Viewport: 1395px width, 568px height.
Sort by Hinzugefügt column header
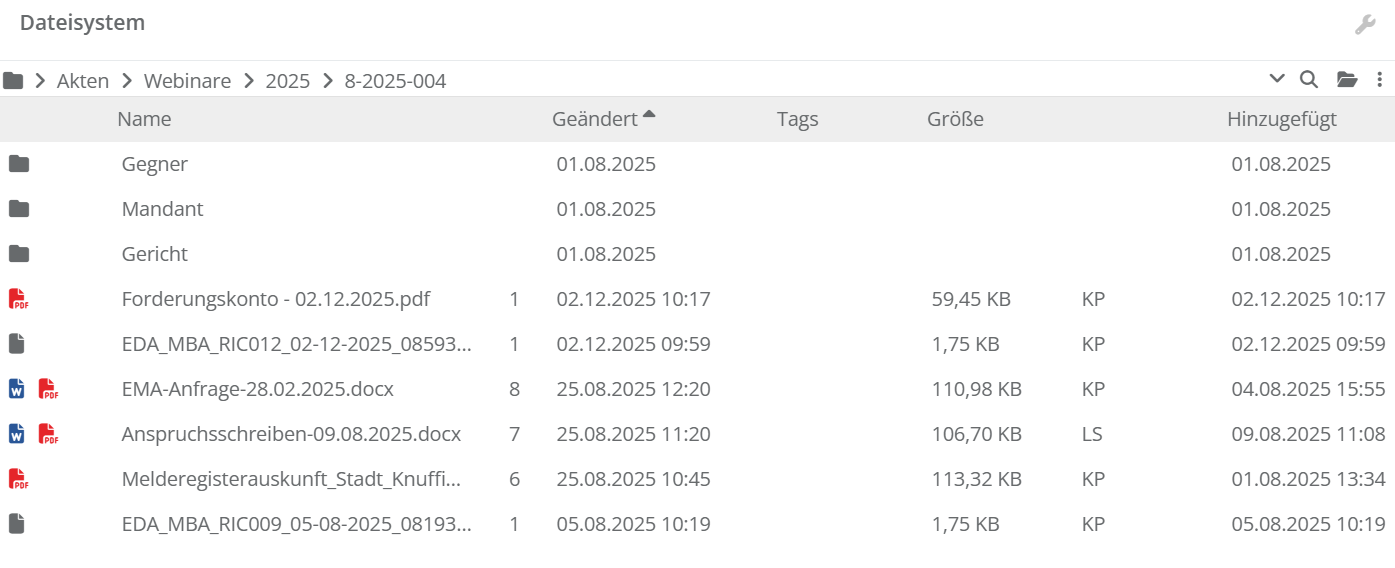[1281, 119]
